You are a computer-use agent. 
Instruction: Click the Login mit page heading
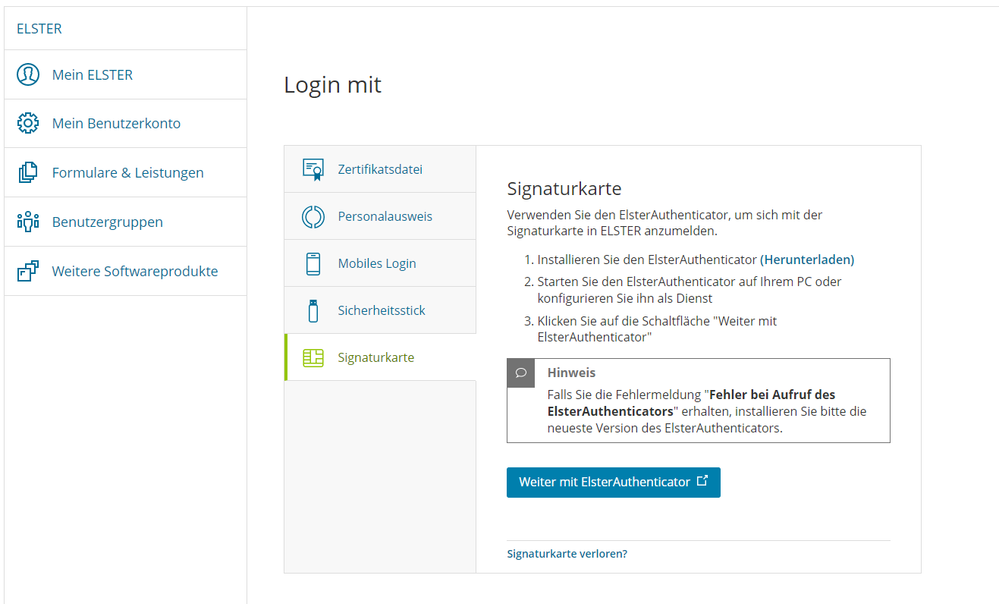(x=333, y=85)
